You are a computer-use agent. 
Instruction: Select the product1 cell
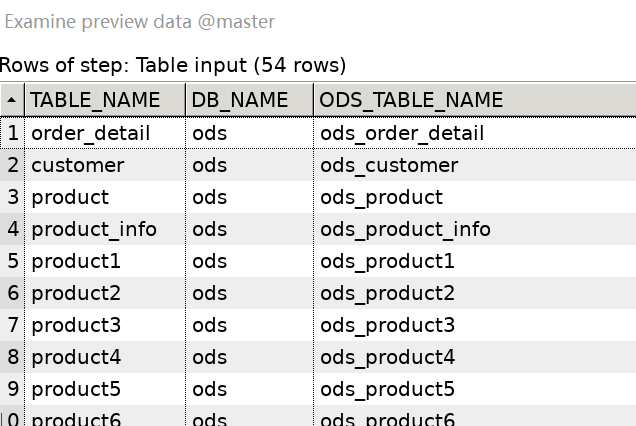(76, 261)
